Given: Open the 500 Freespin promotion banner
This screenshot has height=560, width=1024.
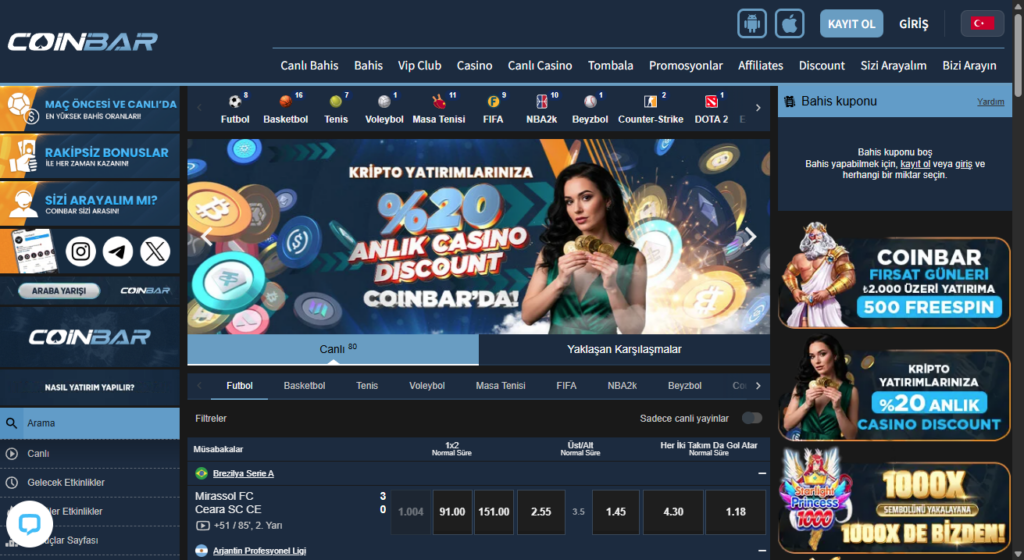Looking at the screenshot, I should click(894, 282).
